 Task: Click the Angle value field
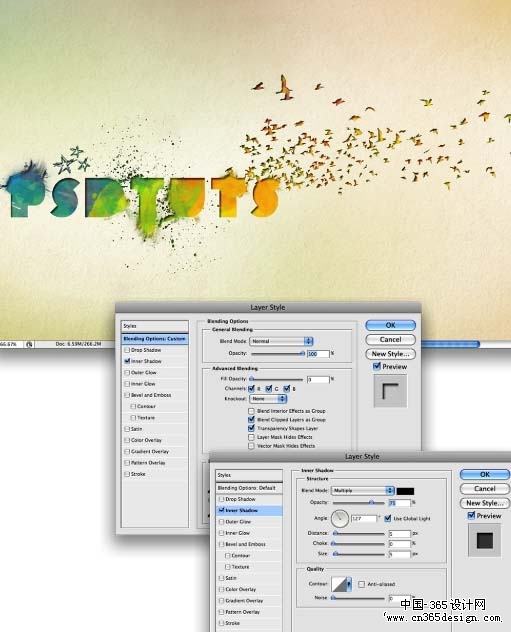point(364,518)
